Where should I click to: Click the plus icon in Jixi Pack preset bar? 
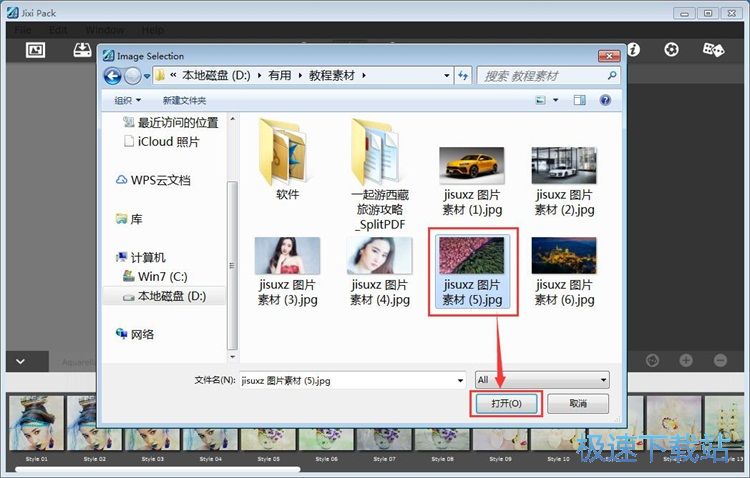(x=686, y=360)
